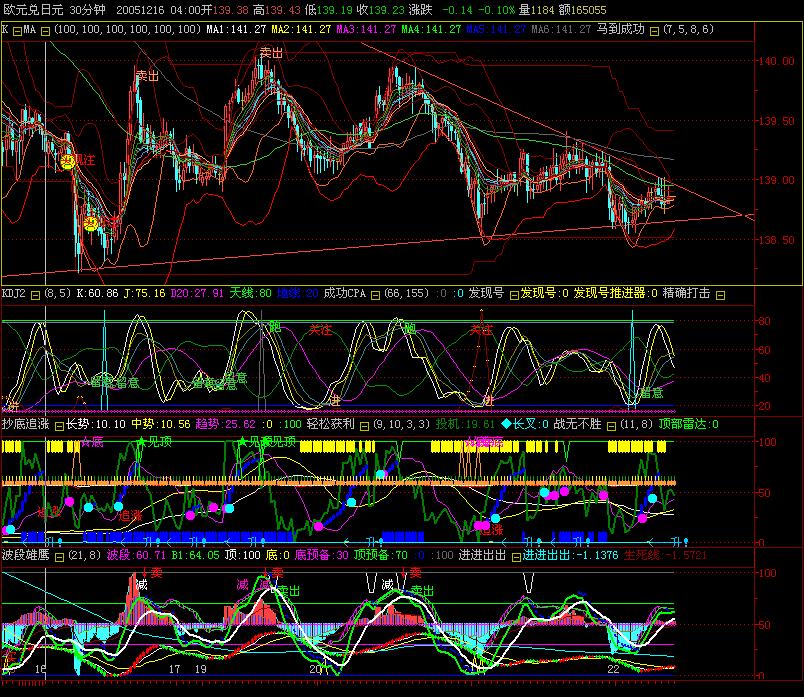Click the 战无不胜 indicator name

tap(577, 424)
